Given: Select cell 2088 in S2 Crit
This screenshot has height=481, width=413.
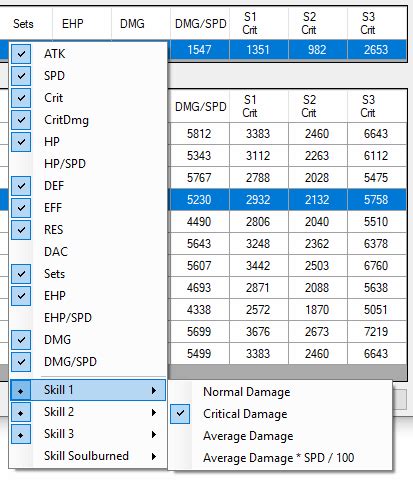Looking at the screenshot, I should click(x=318, y=288).
